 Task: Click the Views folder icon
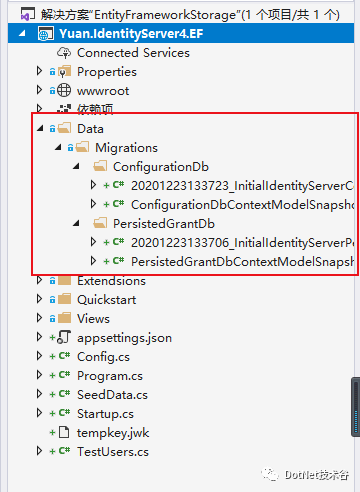pyautogui.click(x=64, y=318)
